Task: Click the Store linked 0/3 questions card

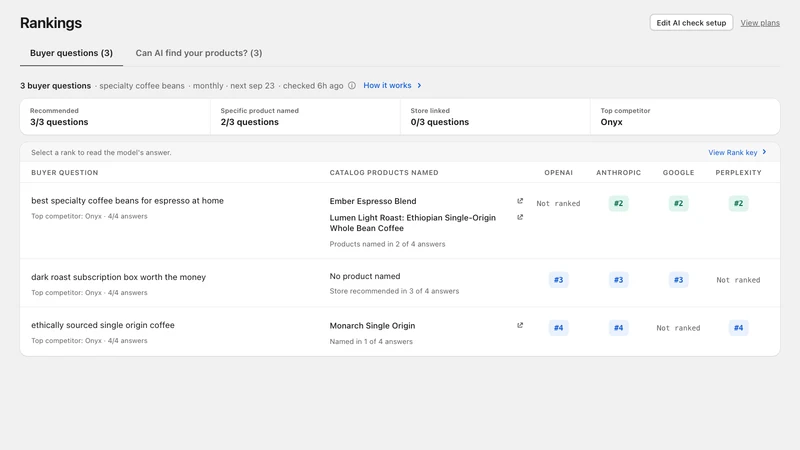Action: (x=495, y=117)
